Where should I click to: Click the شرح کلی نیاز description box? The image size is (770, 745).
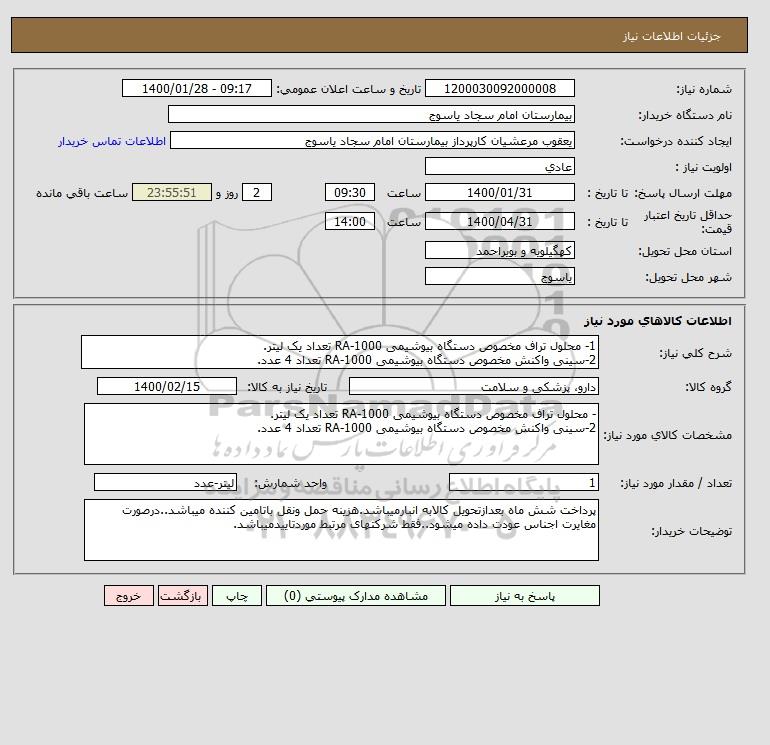click(x=340, y=353)
